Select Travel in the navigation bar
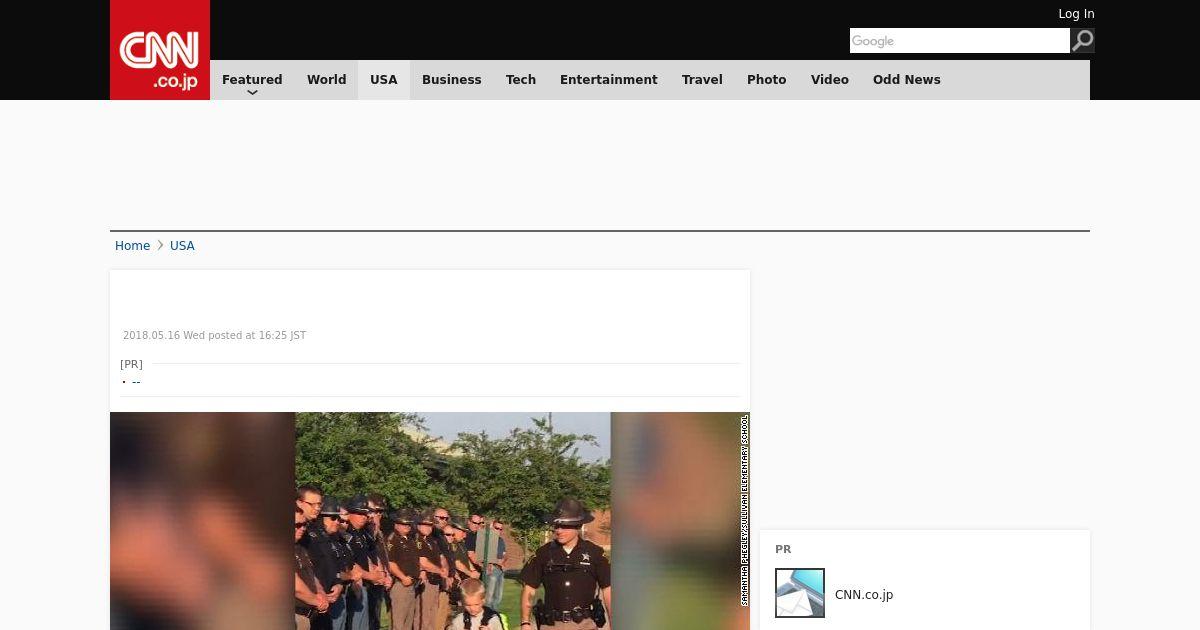The image size is (1200, 630). tap(702, 80)
